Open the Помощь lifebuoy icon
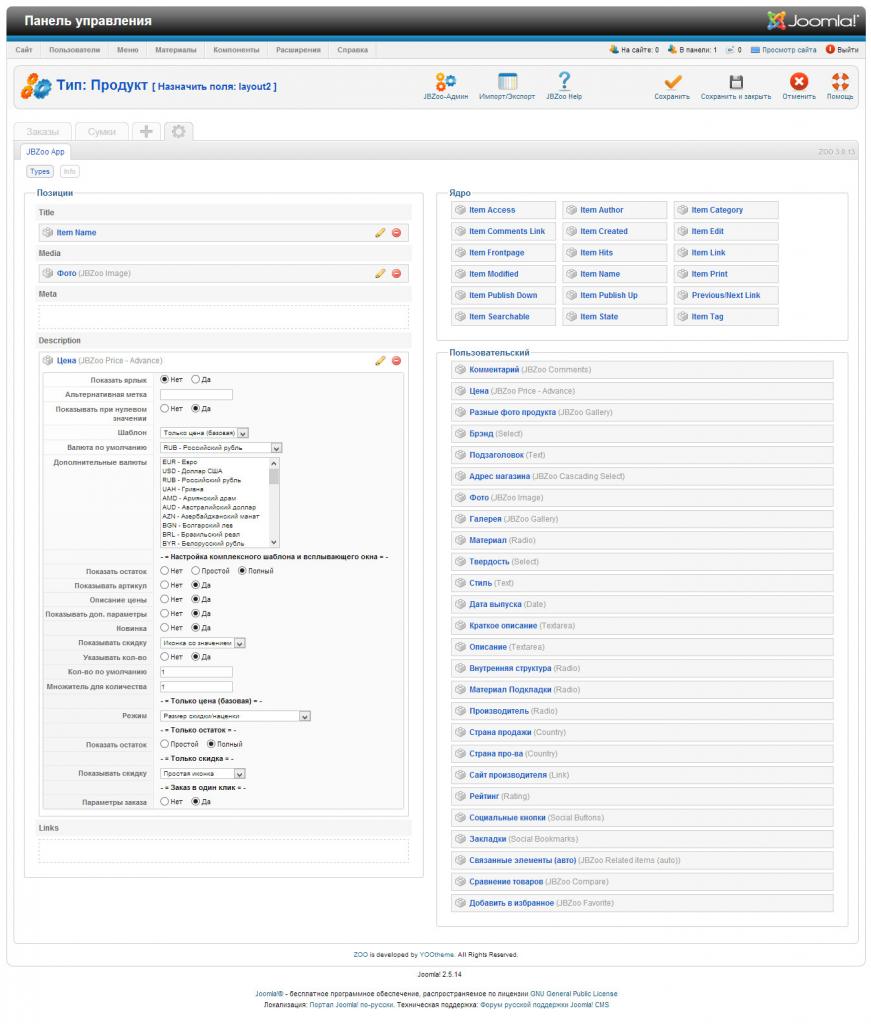871x1024 pixels. (840, 82)
